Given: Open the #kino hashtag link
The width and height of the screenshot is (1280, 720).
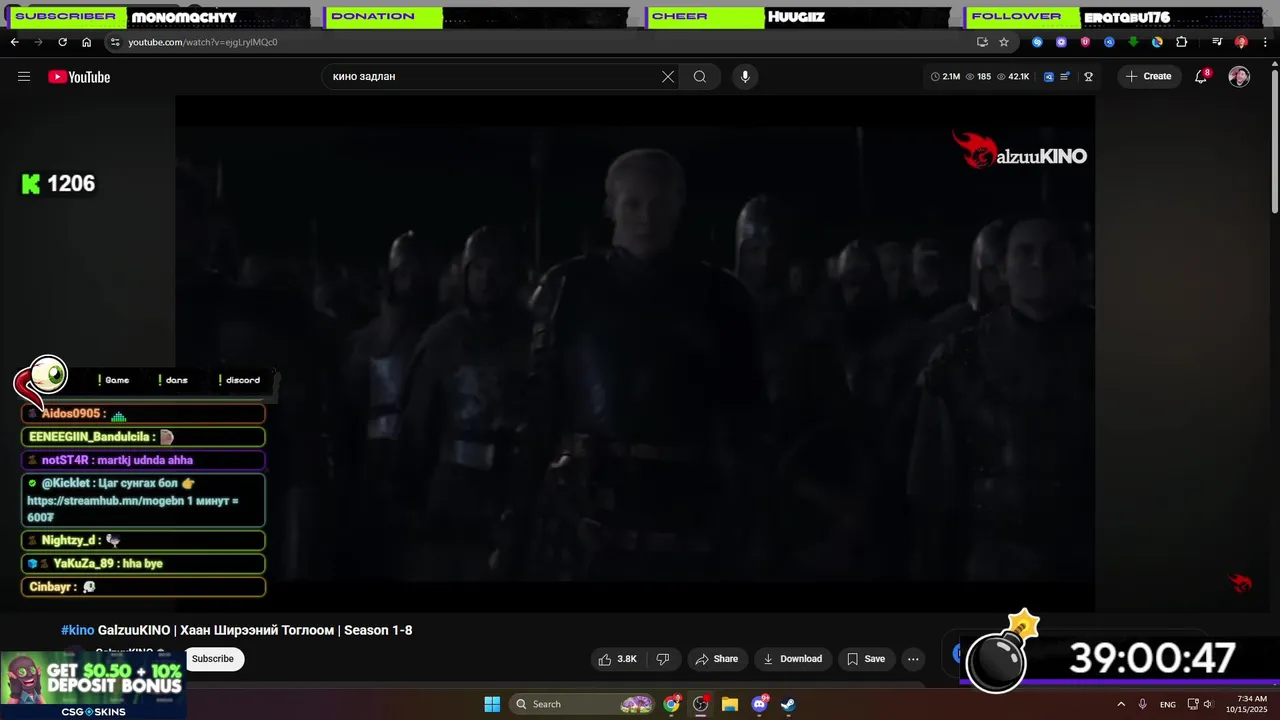Looking at the screenshot, I should point(77,630).
